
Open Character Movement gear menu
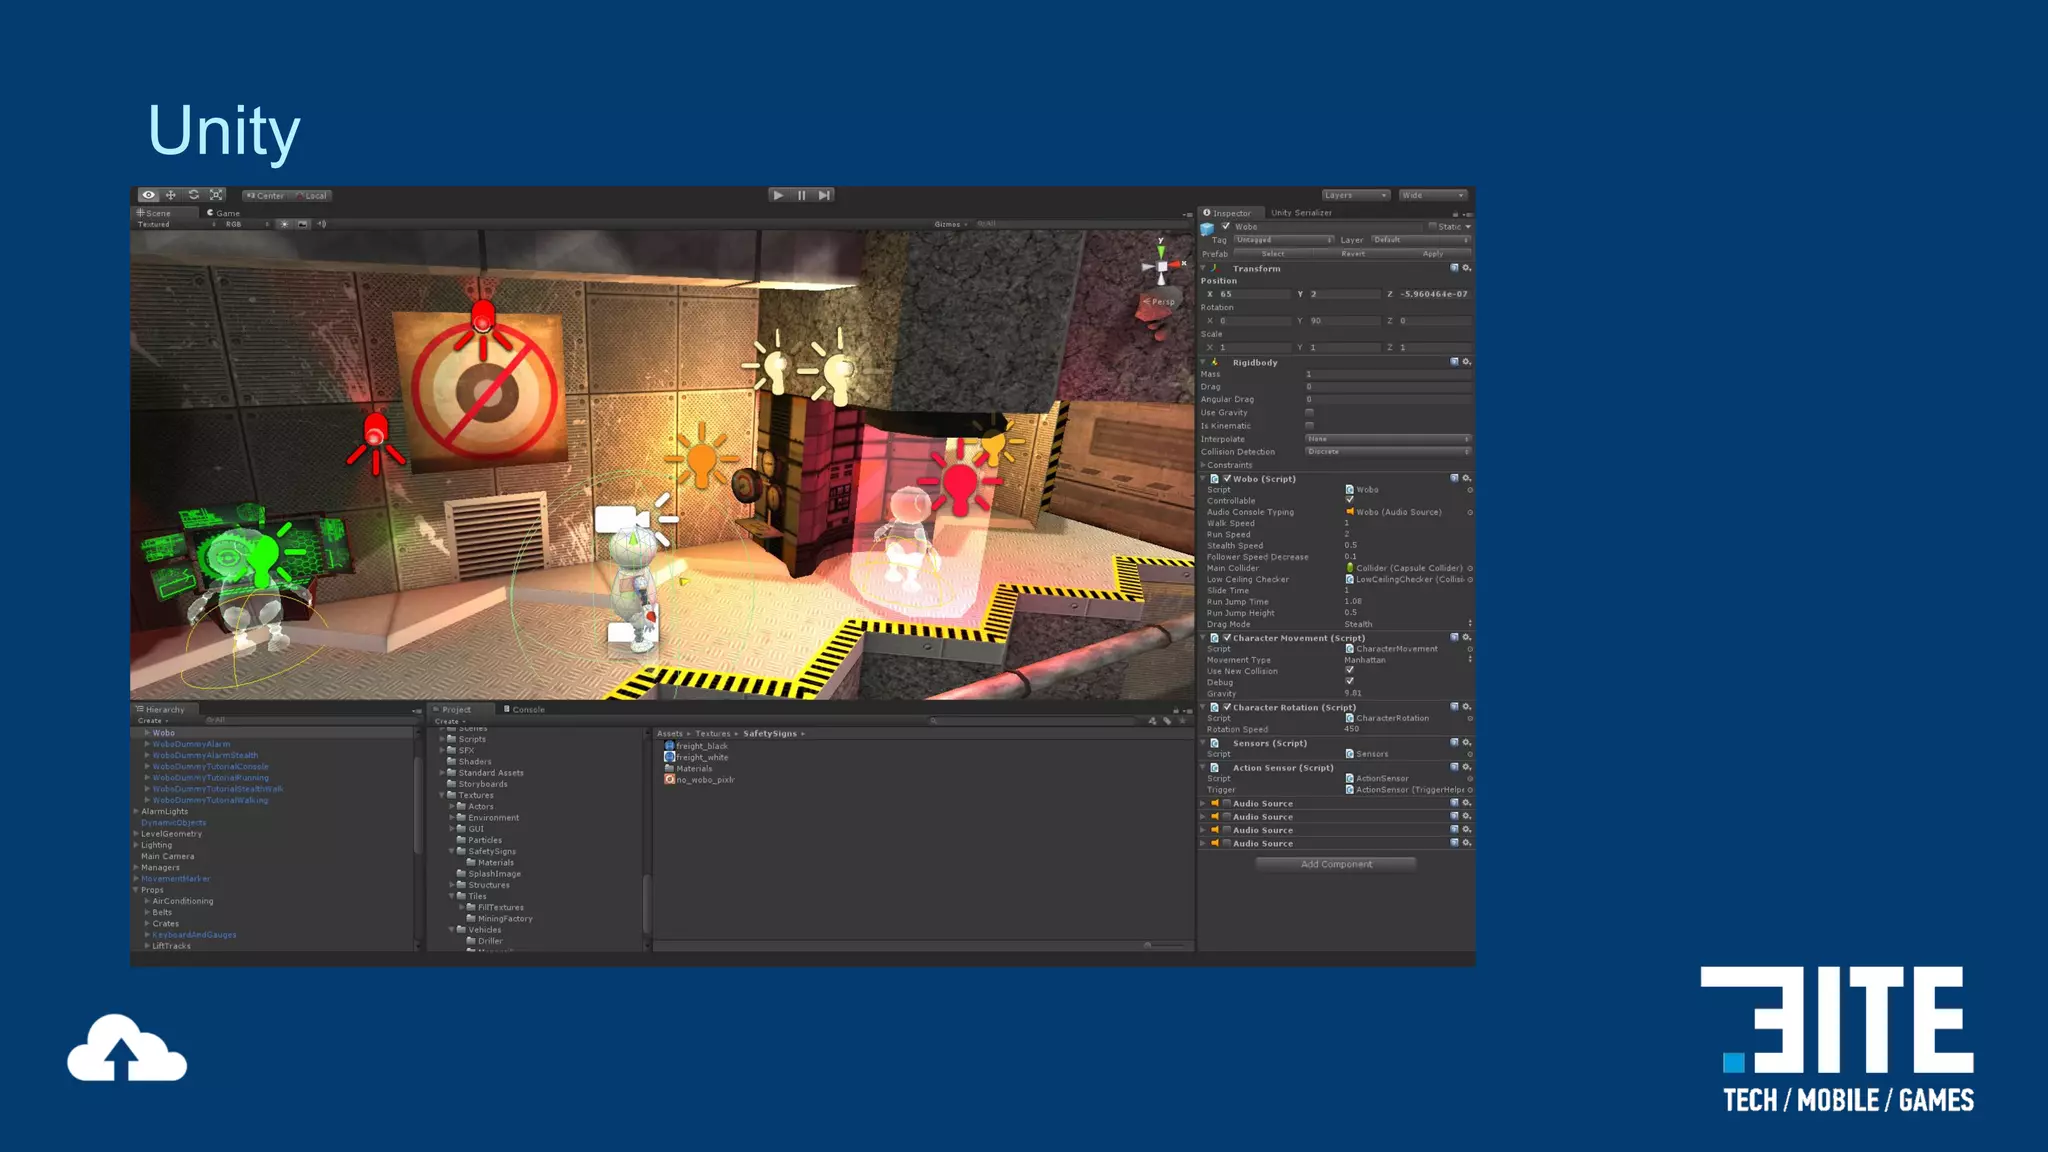[x=1467, y=637]
